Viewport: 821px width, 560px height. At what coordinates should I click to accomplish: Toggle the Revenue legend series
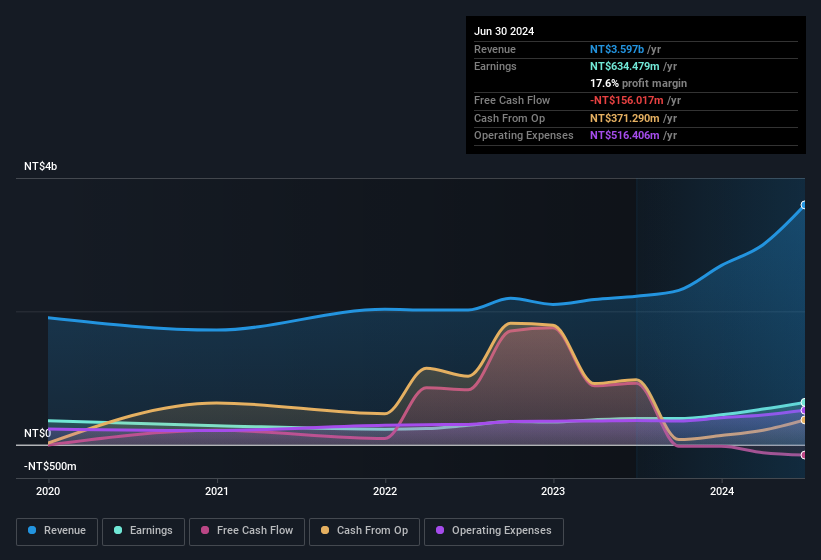57,531
